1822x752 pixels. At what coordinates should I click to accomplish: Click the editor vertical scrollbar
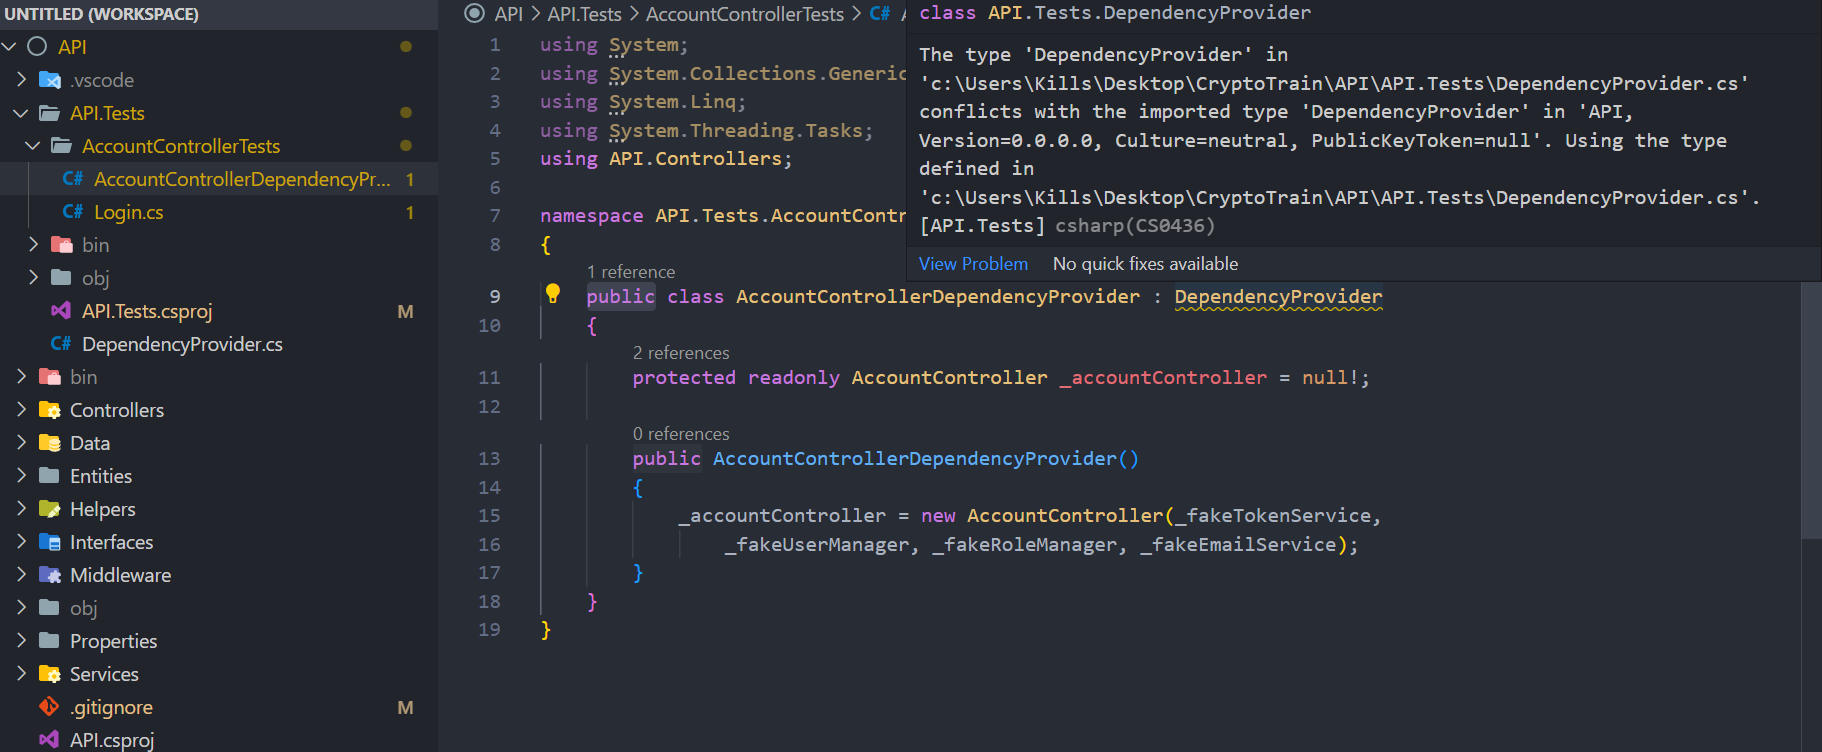point(1811,410)
